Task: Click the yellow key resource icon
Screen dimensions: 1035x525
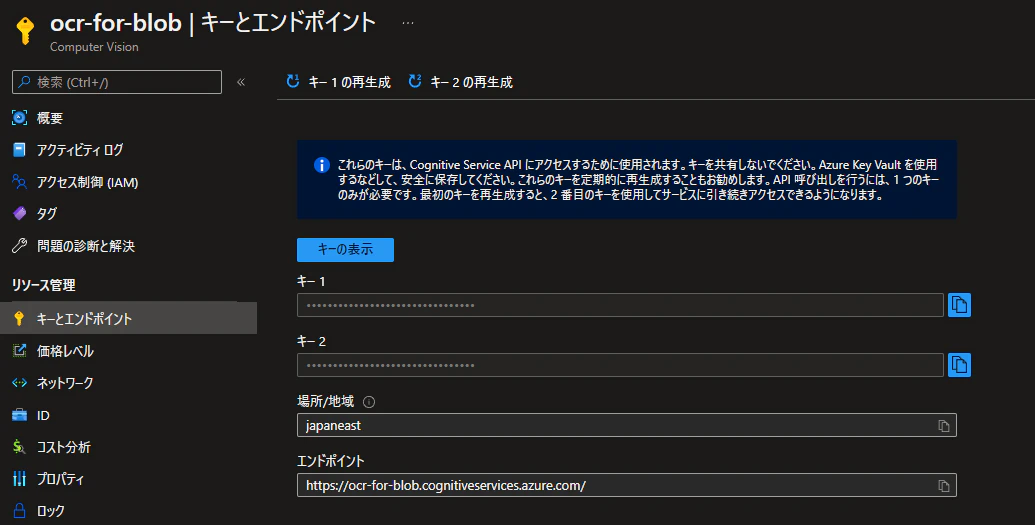Action: click(x=25, y=30)
